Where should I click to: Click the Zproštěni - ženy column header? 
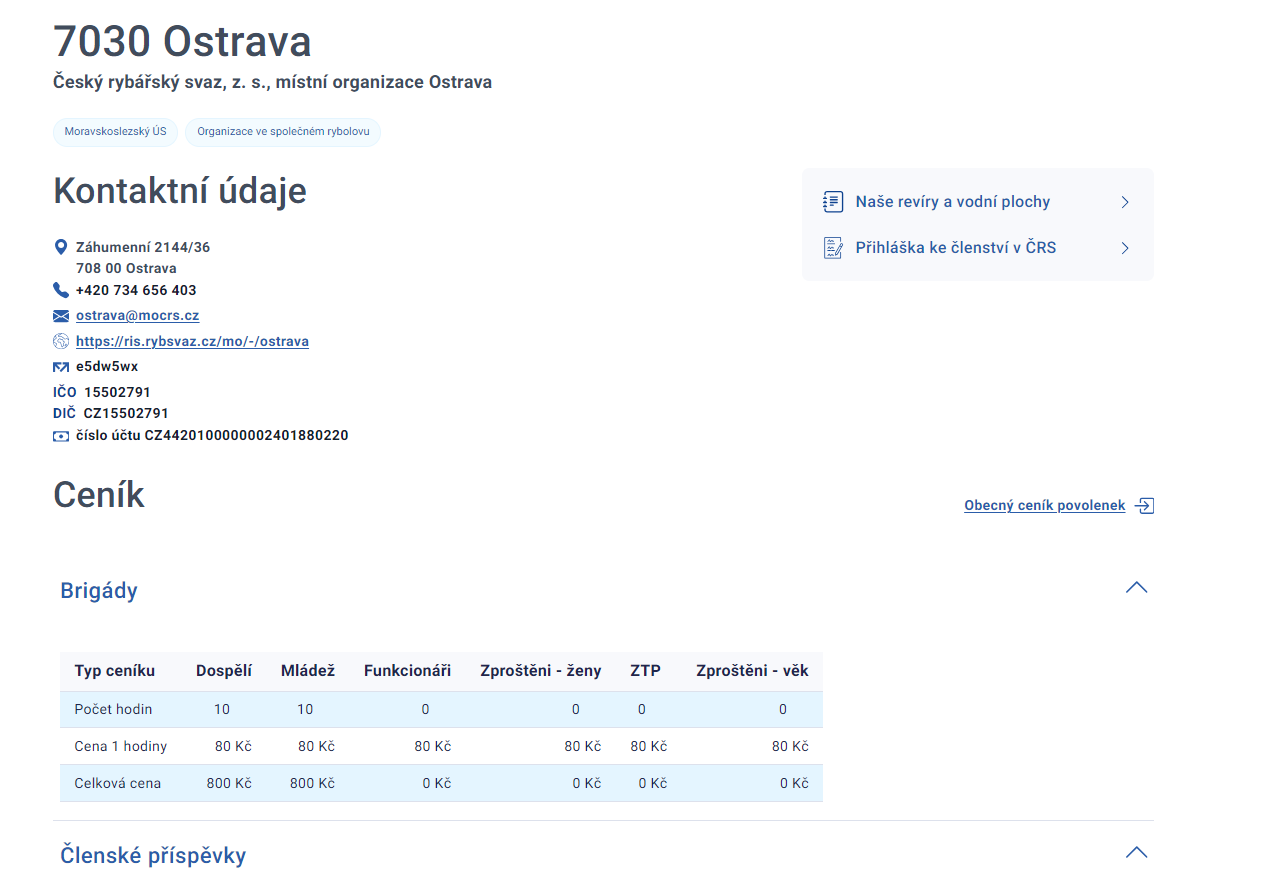click(541, 671)
